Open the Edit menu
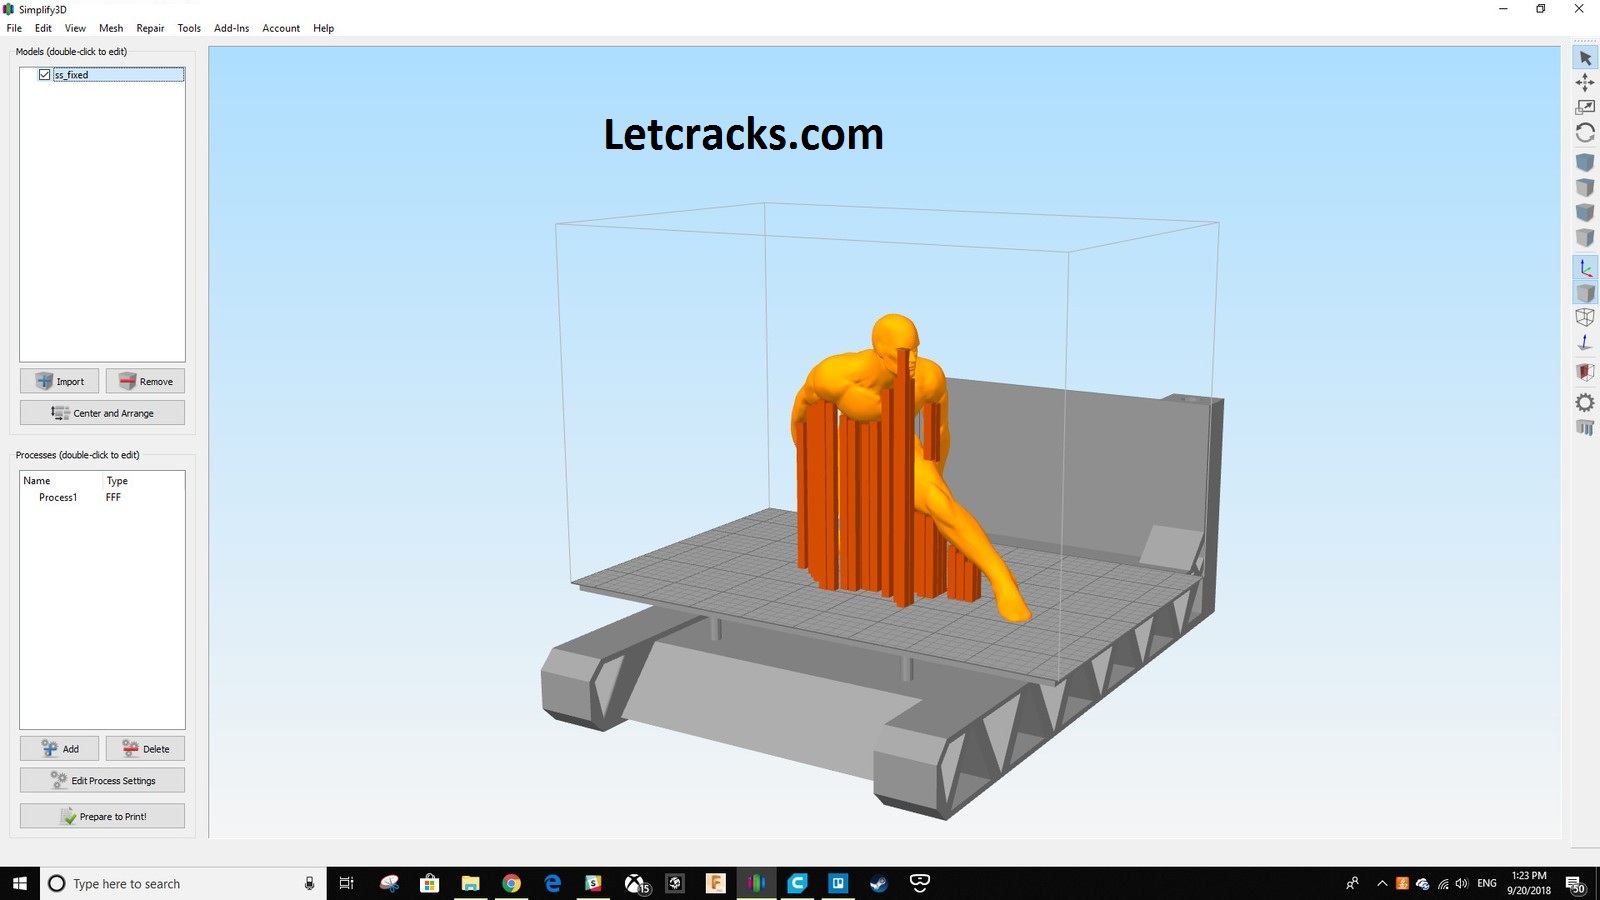Image resolution: width=1600 pixels, height=900 pixels. (43, 28)
